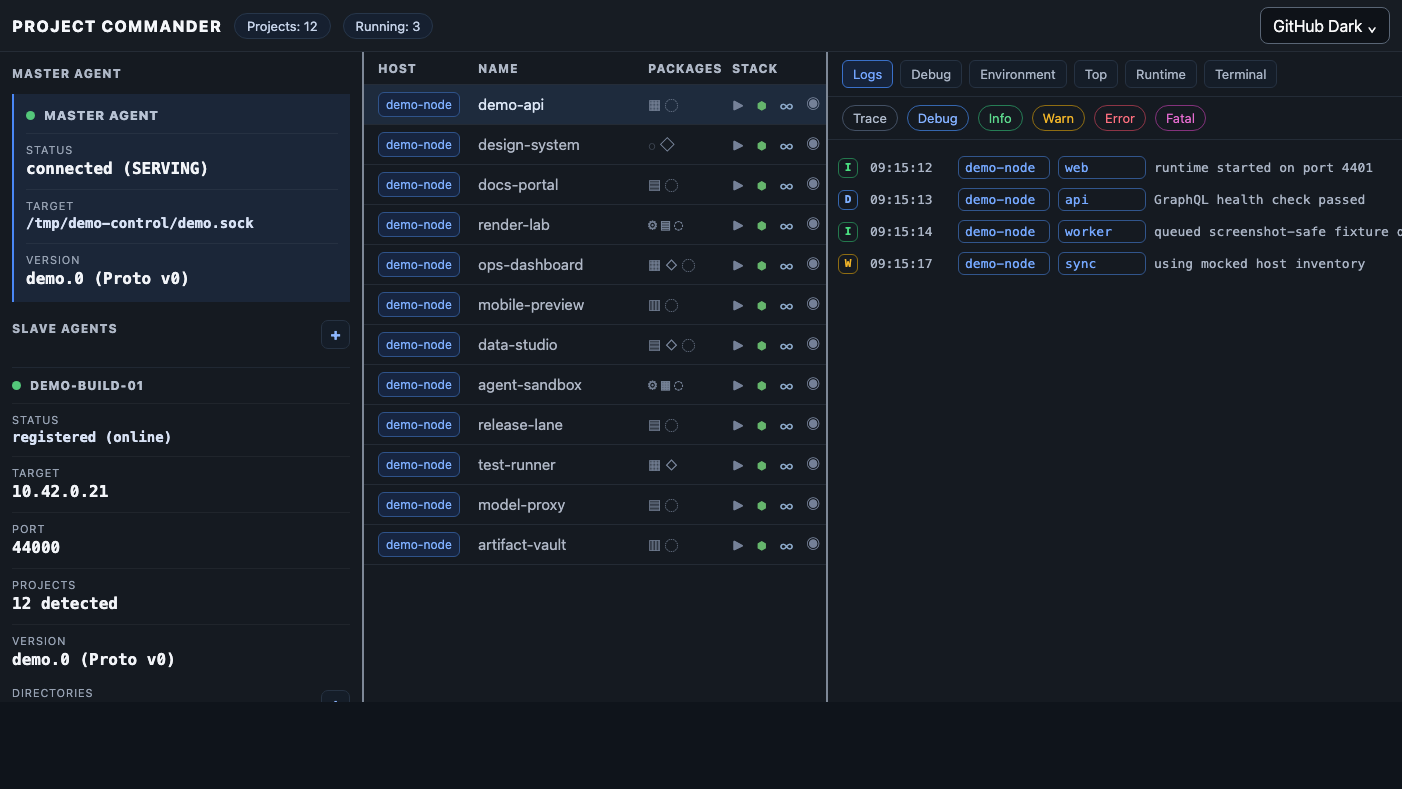Screen dimensions: 1402x789
Task: Start the demo-api project with its play icon
Action: (x=738, y=105)
